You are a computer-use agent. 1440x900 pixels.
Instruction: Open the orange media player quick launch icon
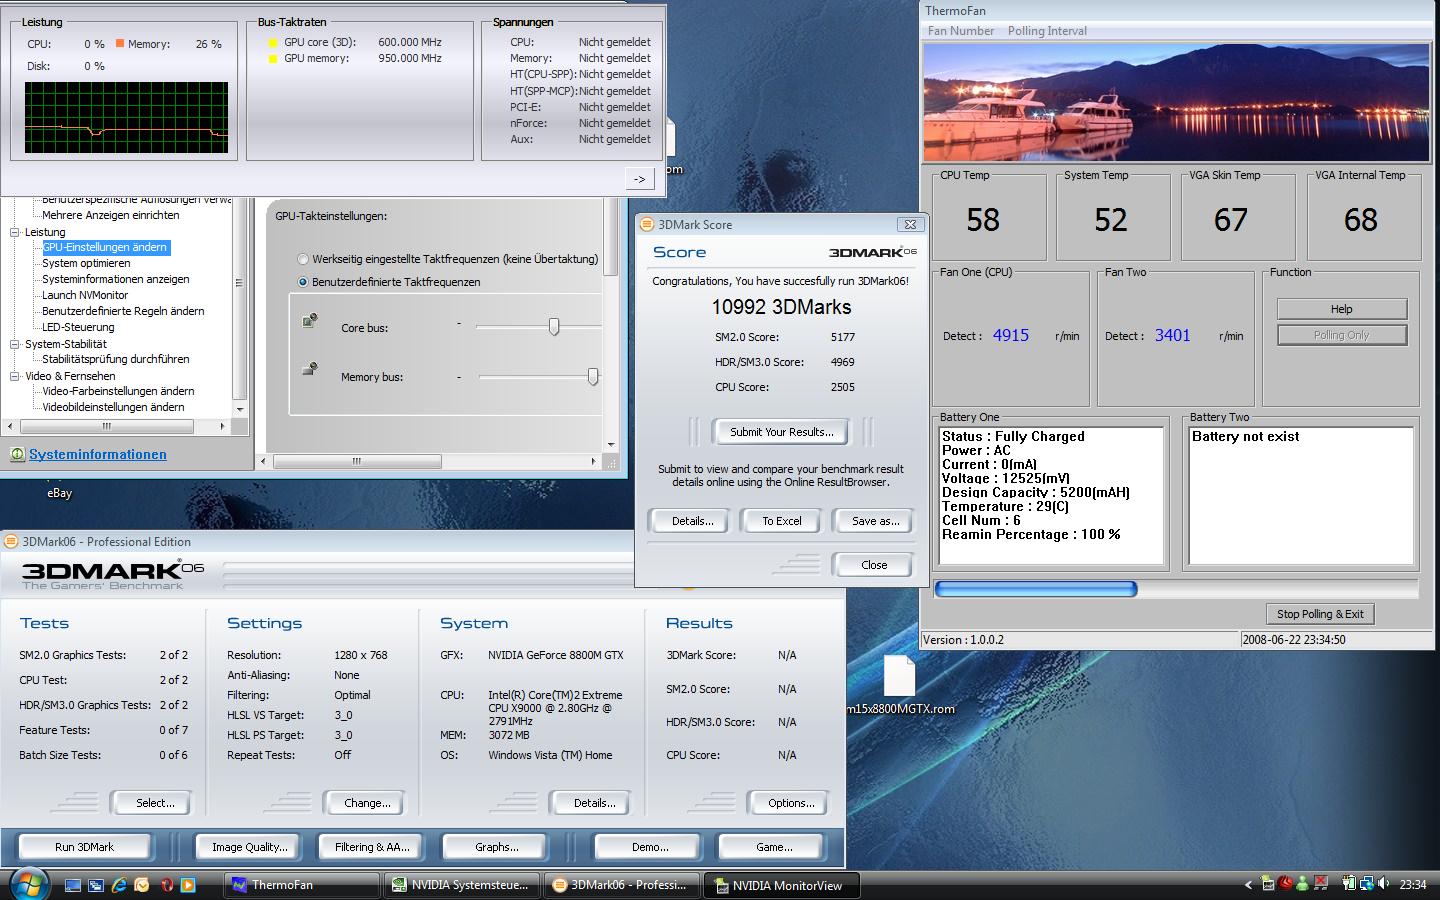(x=188, y=885)
